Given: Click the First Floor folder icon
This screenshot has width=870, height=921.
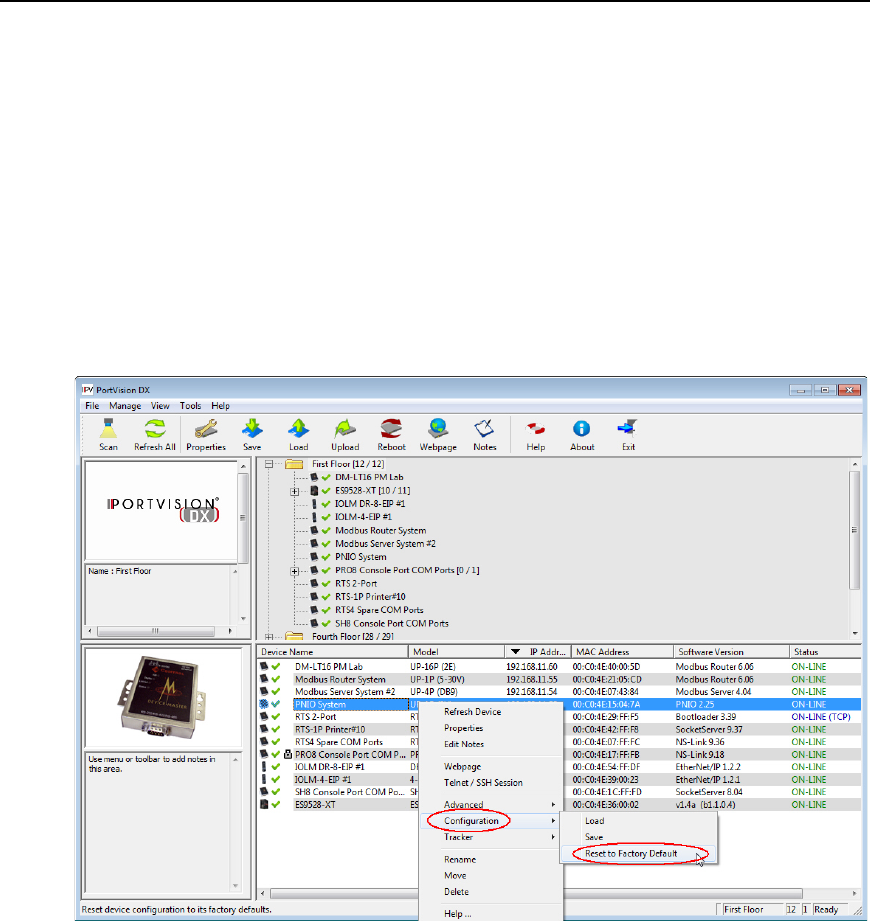Looking at the screenshot, I should 294,464.
